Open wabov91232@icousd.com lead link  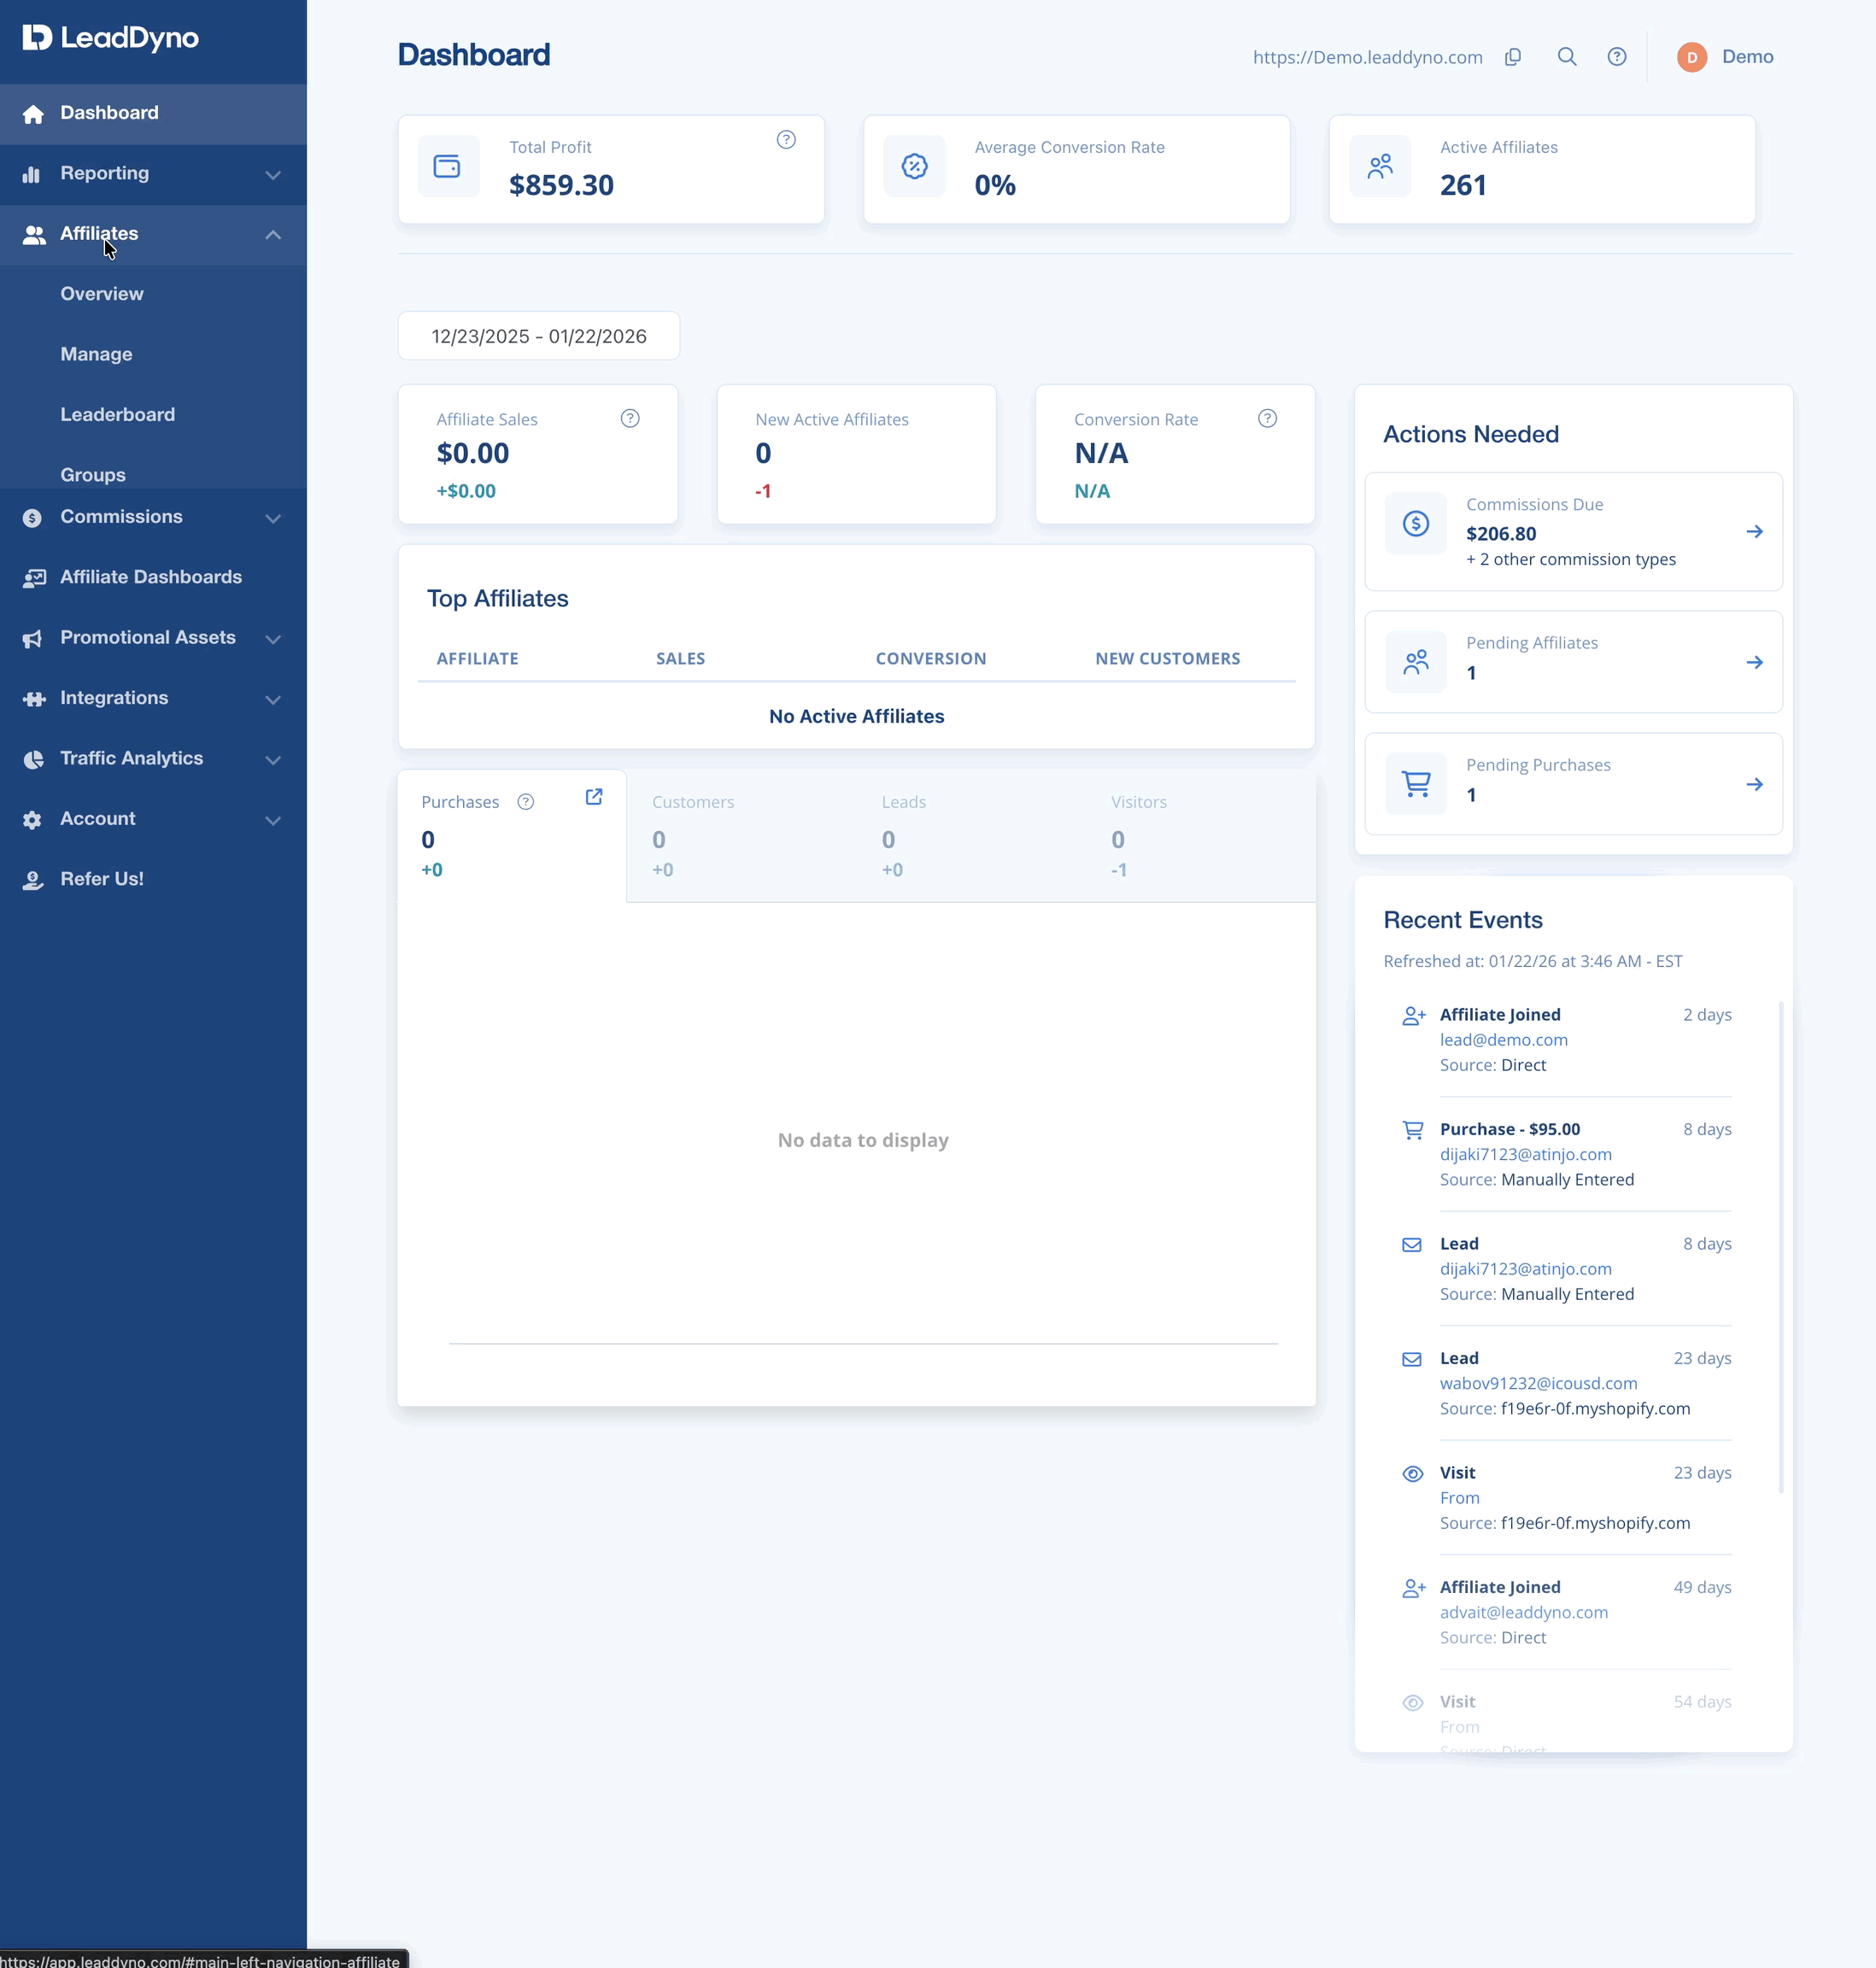[x=1538, y=1383]
